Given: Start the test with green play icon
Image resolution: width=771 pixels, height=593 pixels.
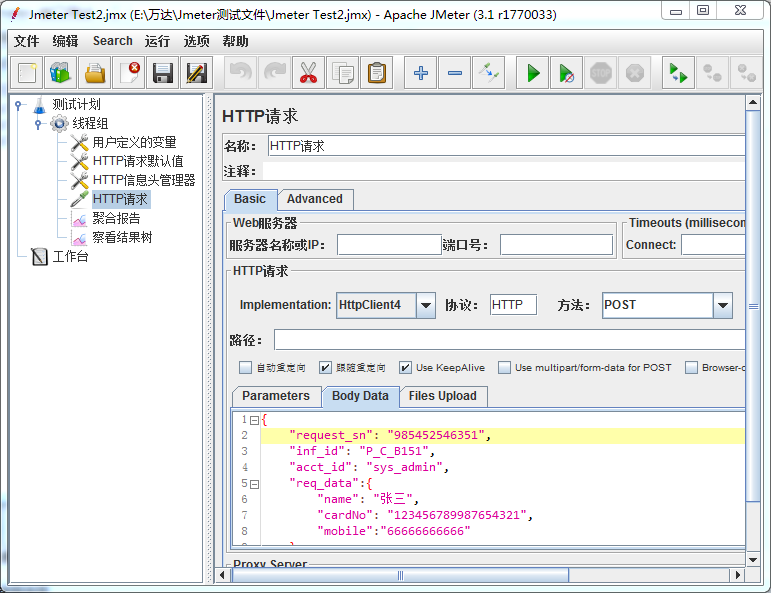Looking at the screenshot, I should [x=533, y=73].
